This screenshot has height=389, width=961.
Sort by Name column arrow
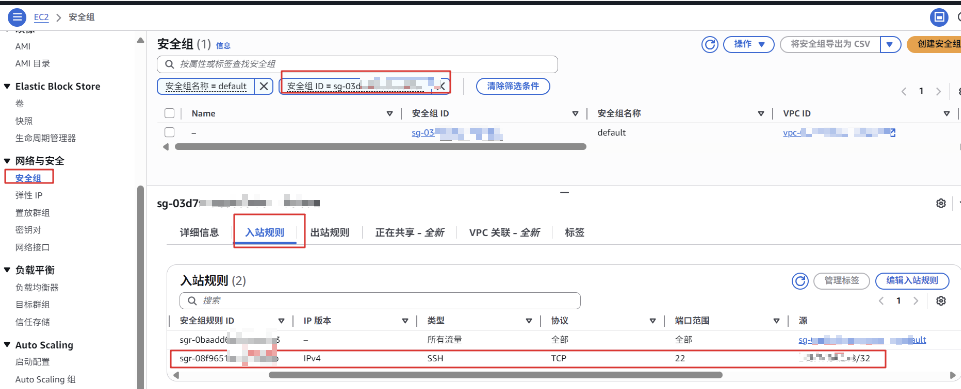pyautogui.click(x=390, y=114)
